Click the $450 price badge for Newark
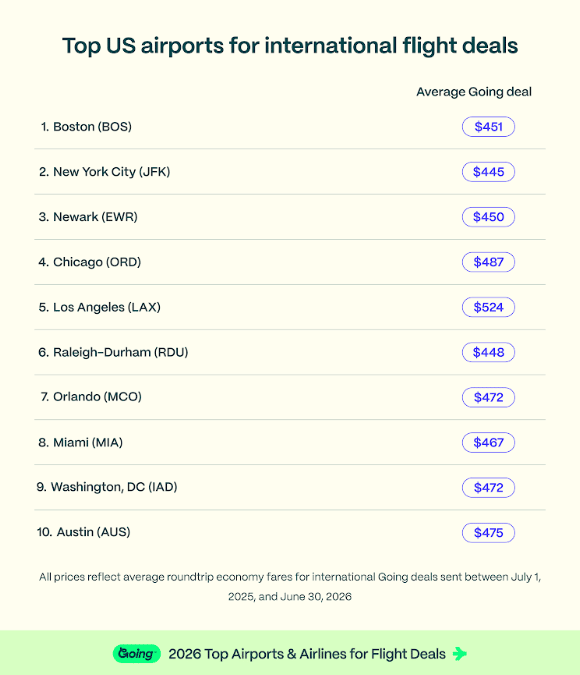This screenshot has height=675, width=580. click(488, 217)
